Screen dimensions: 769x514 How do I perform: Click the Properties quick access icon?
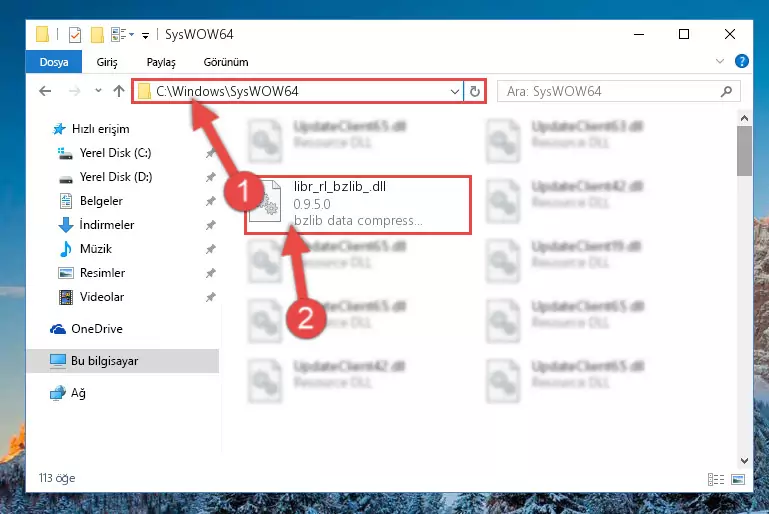(75, 35)
